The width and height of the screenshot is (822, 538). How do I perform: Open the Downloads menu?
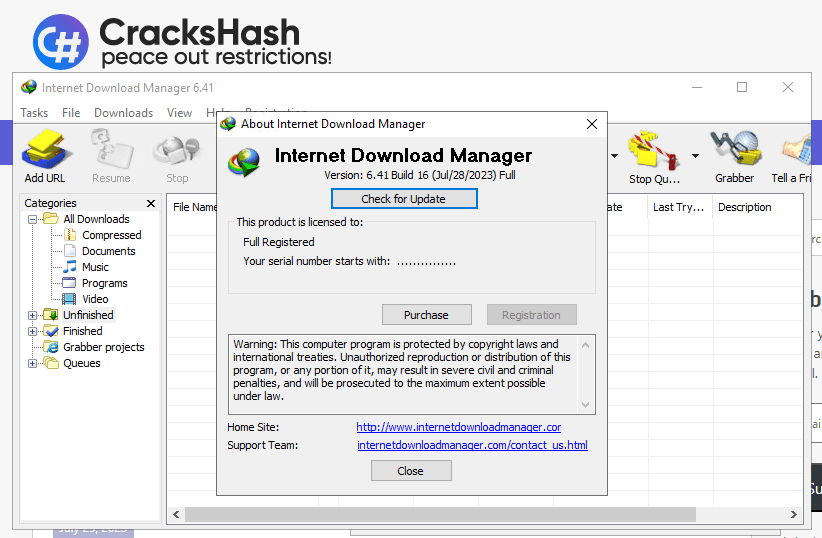point(124,113)
